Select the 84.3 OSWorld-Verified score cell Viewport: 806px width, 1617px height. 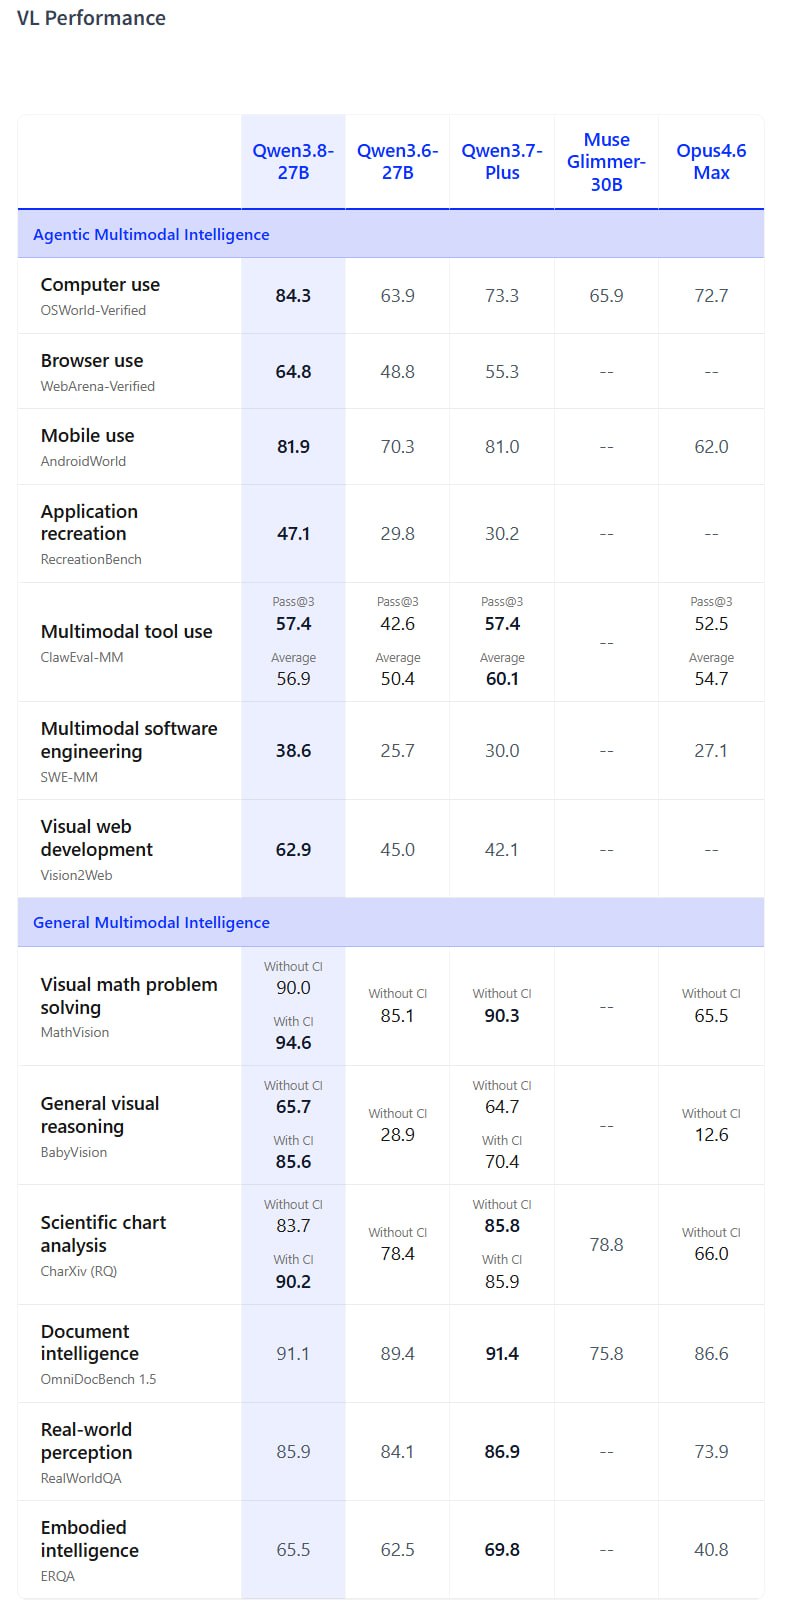(x=293, y=296)
